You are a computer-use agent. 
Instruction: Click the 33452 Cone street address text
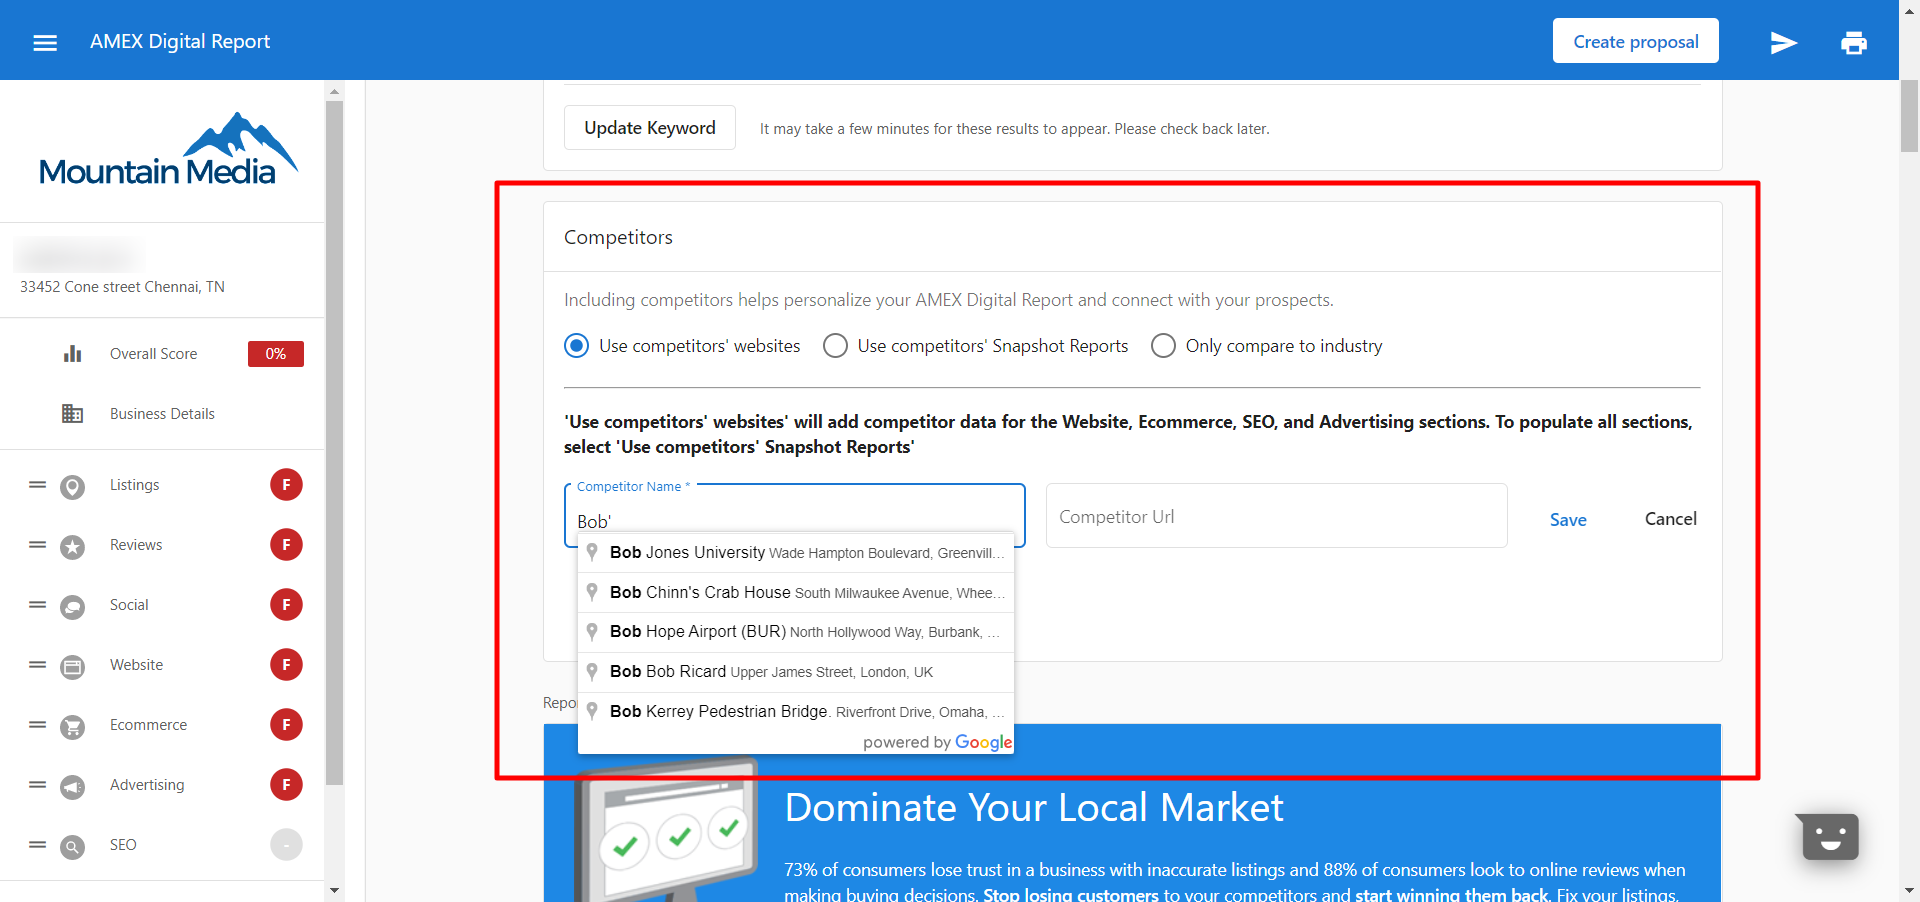(x=122, y=287)
